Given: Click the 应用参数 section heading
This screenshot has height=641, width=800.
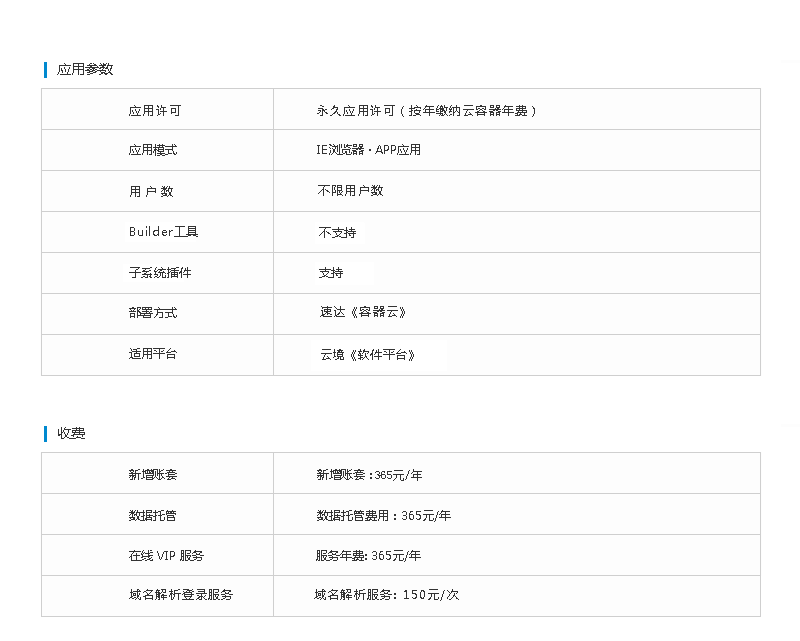Looking at the screenshot, I should pos(85,70).
